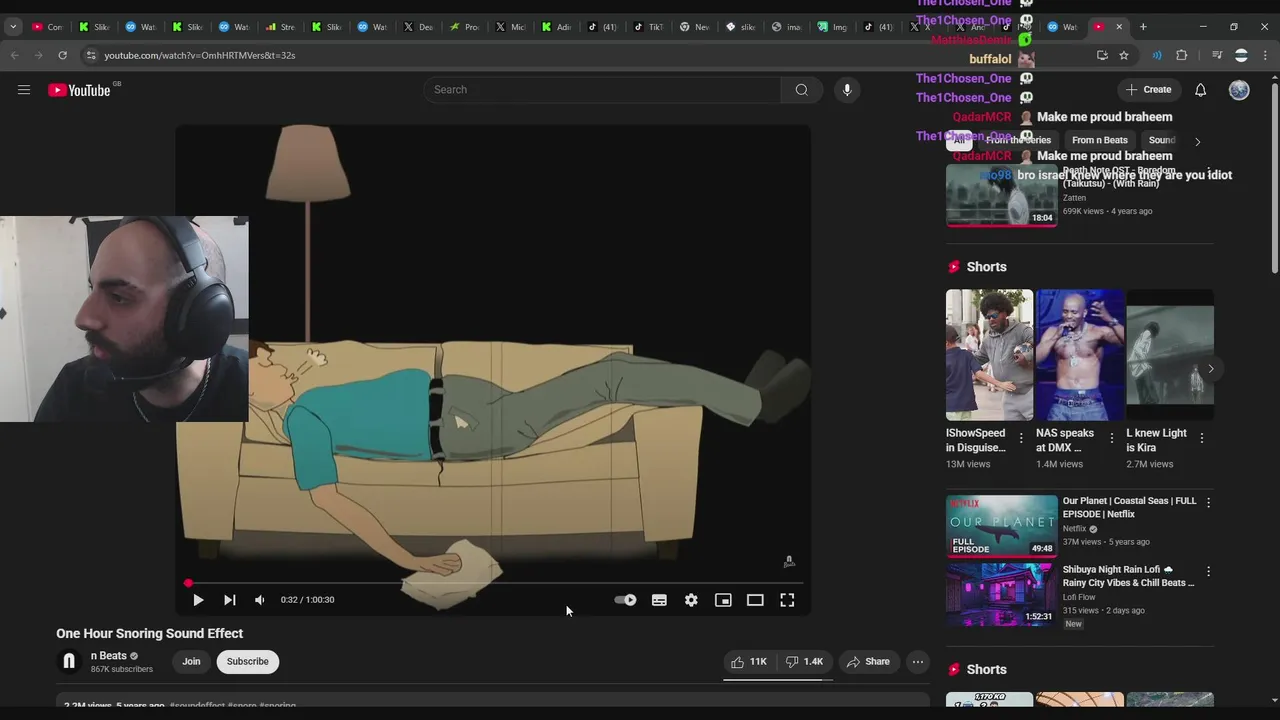Image resolution: width=1280 pixels, height=720 pixels.
Task: Open the NAS speaks at DMX short
Action: [1079, 355]
